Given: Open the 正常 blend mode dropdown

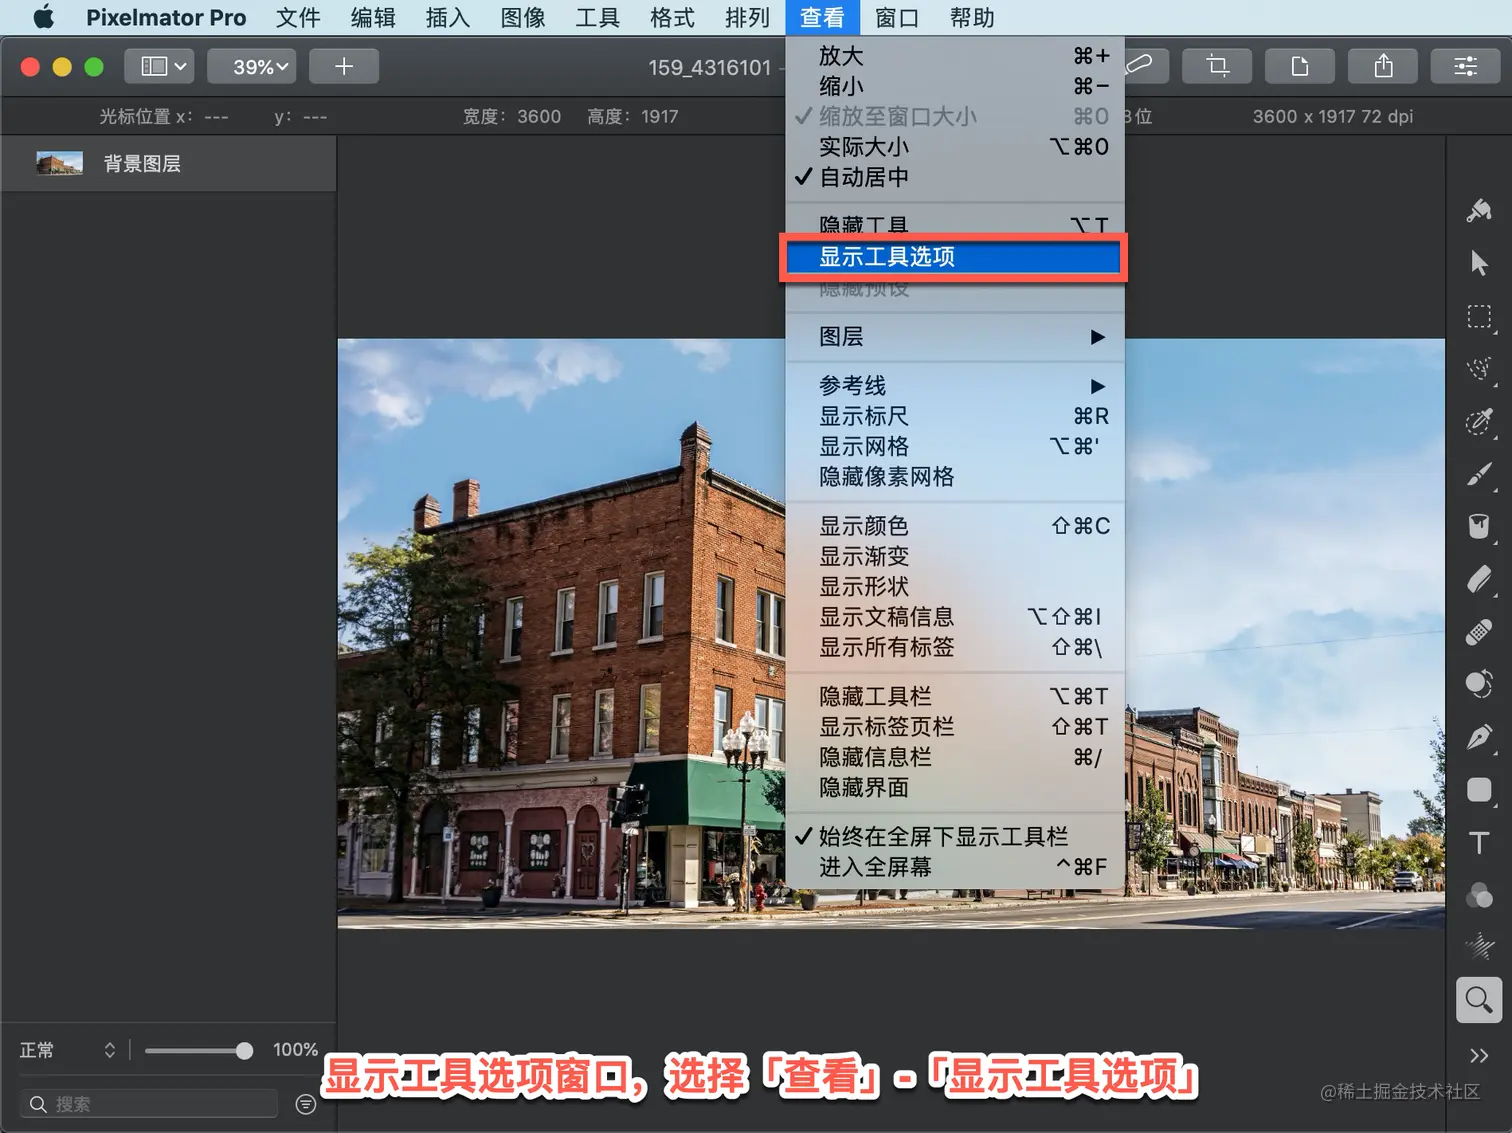Looking at the screenshot, I should click(x=68, y=1050).
